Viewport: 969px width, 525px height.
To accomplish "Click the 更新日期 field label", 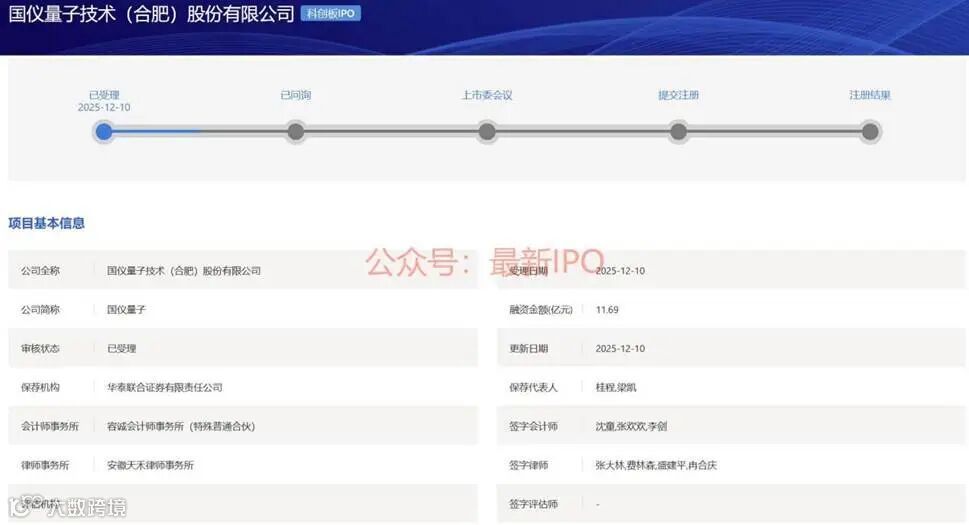I will (528, 348).
